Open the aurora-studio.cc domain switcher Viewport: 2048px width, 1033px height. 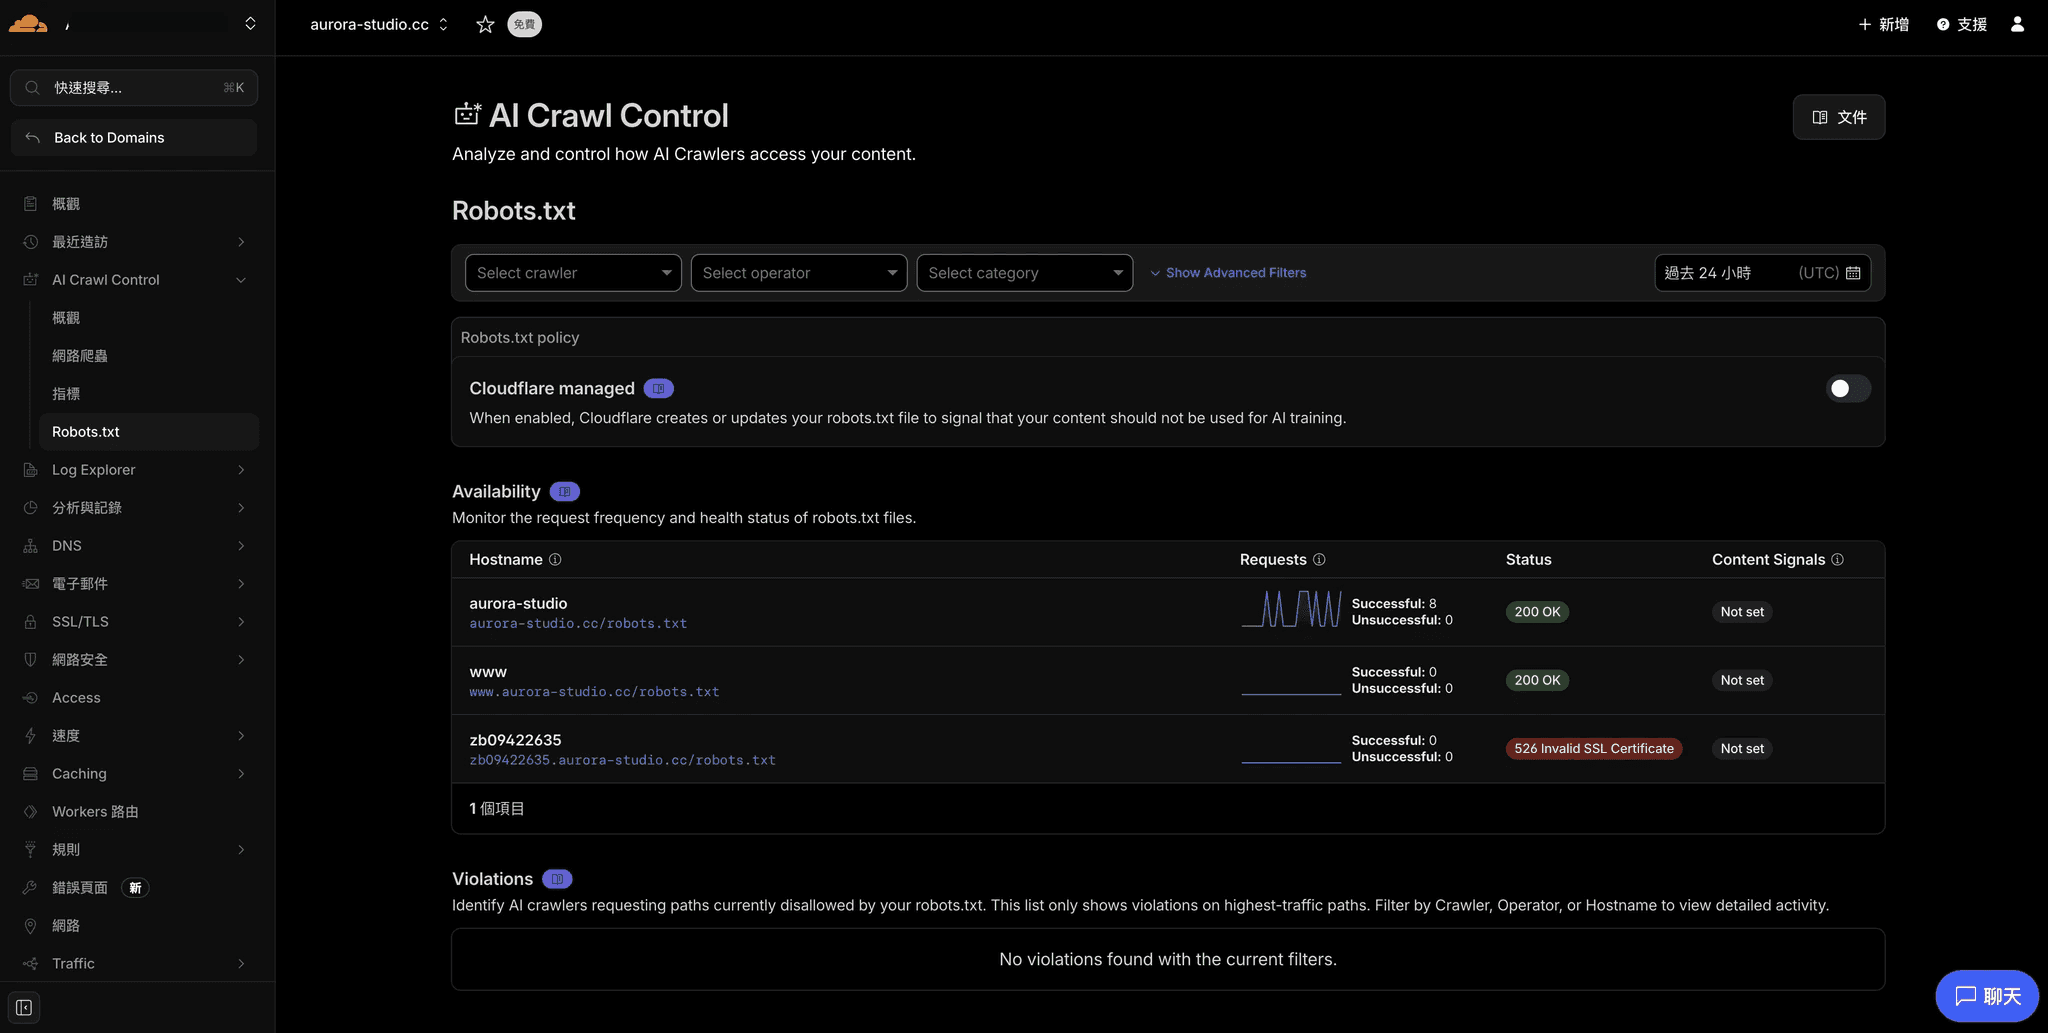point(379,24)
